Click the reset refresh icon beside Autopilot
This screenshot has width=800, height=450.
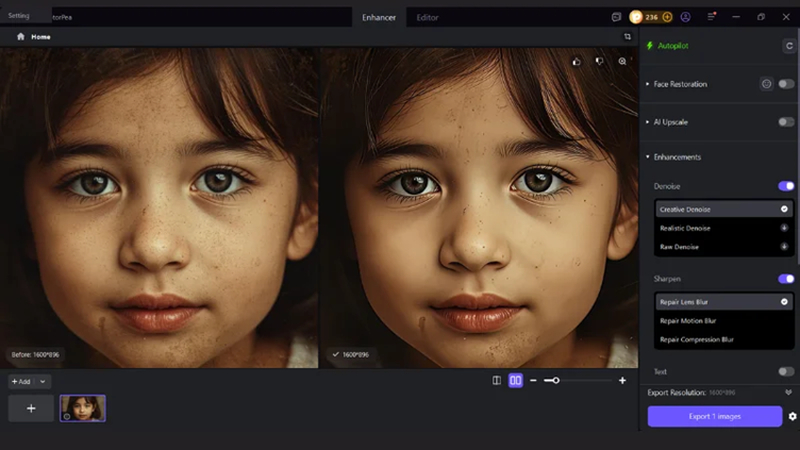tap(789, 46)
